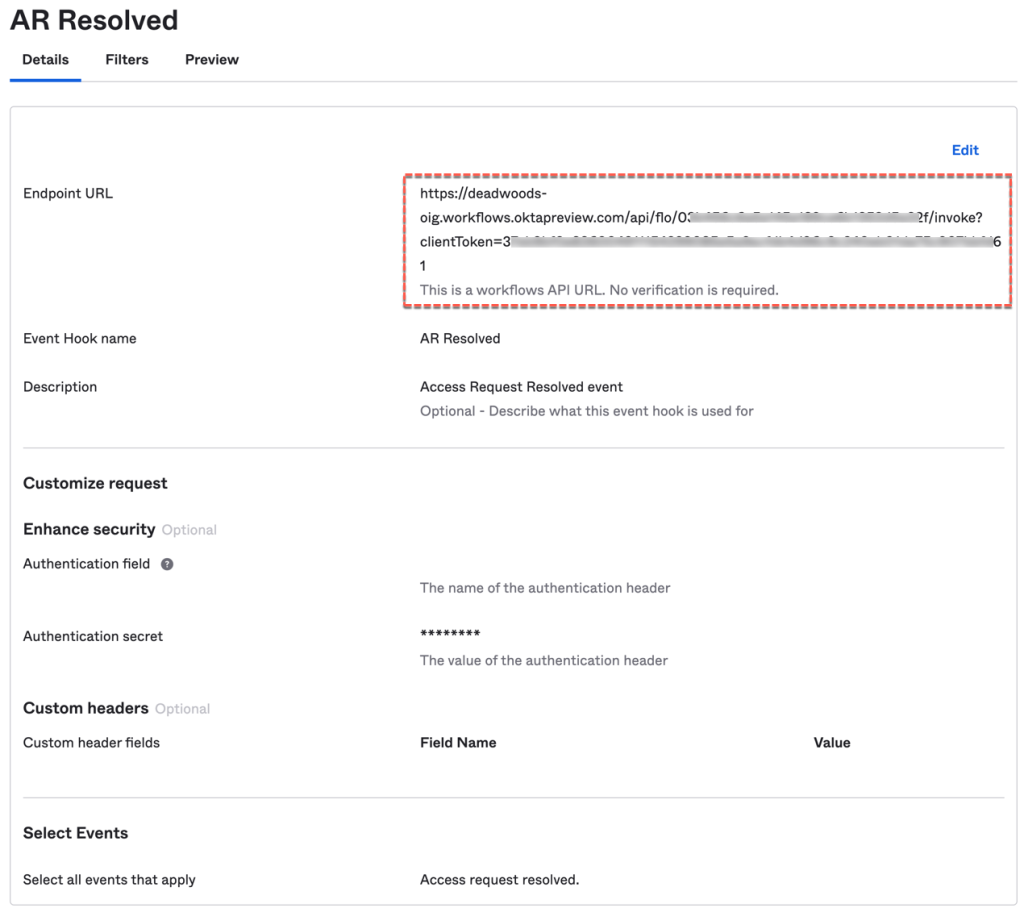Click the Authentication secret label
The height and width of the screenshot is (912, 1024).
tap(93, 636)
